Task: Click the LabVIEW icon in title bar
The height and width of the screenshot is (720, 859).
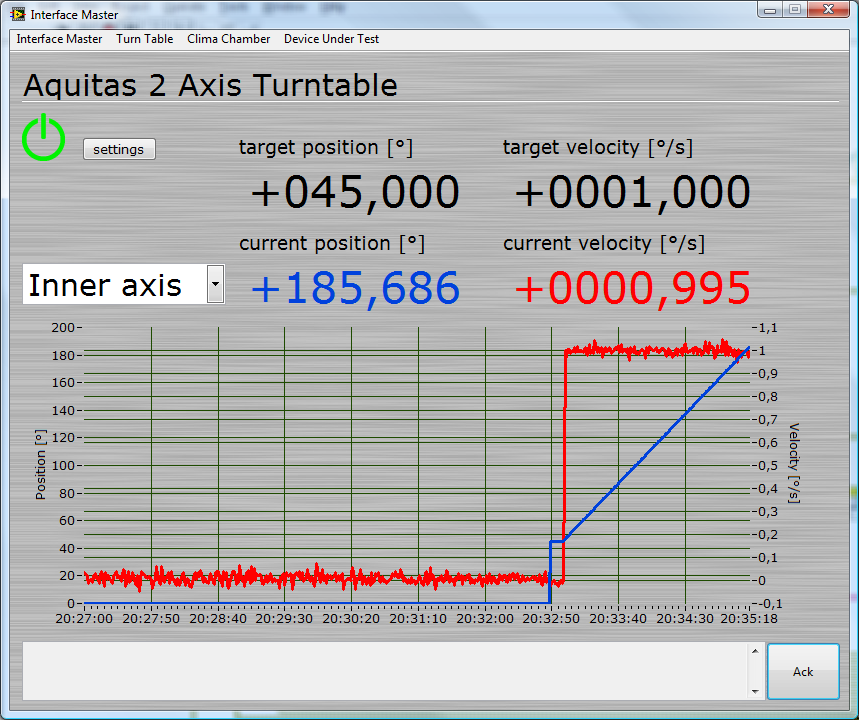Action: tap(18, 14)
